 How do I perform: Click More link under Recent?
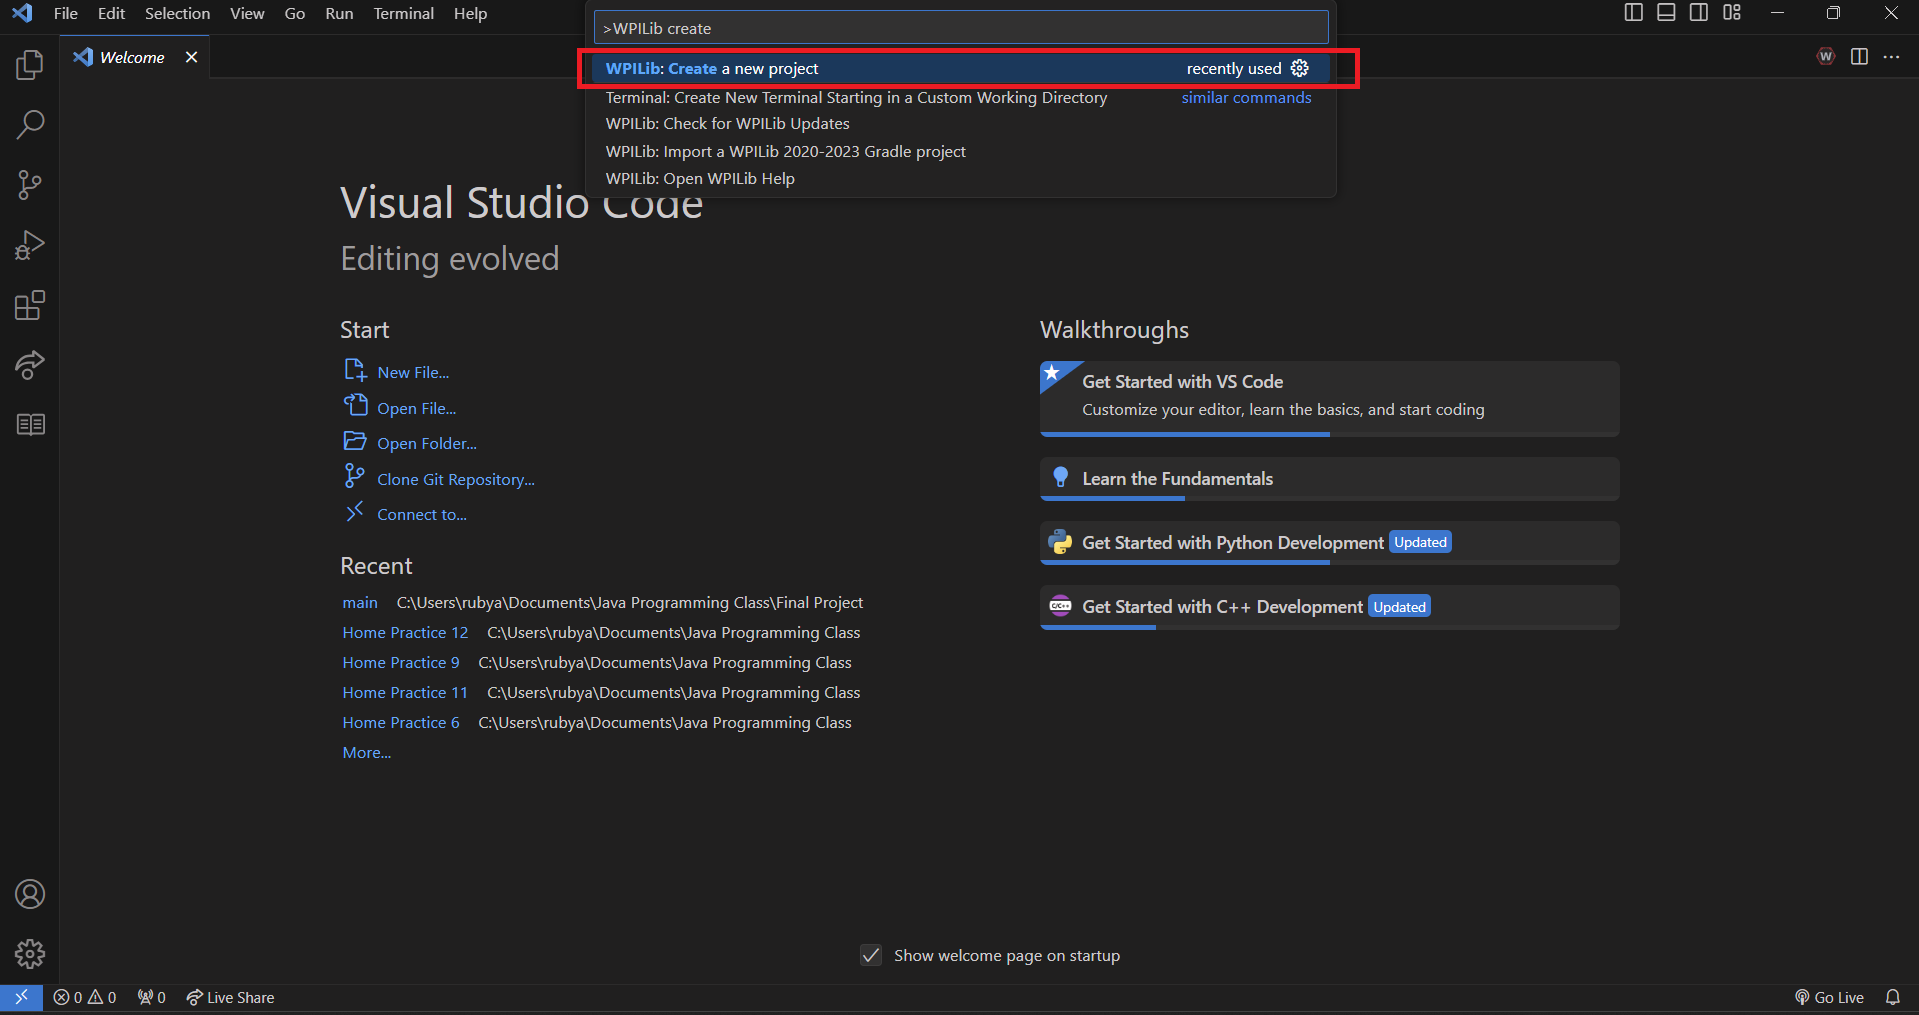click(367, 752)
